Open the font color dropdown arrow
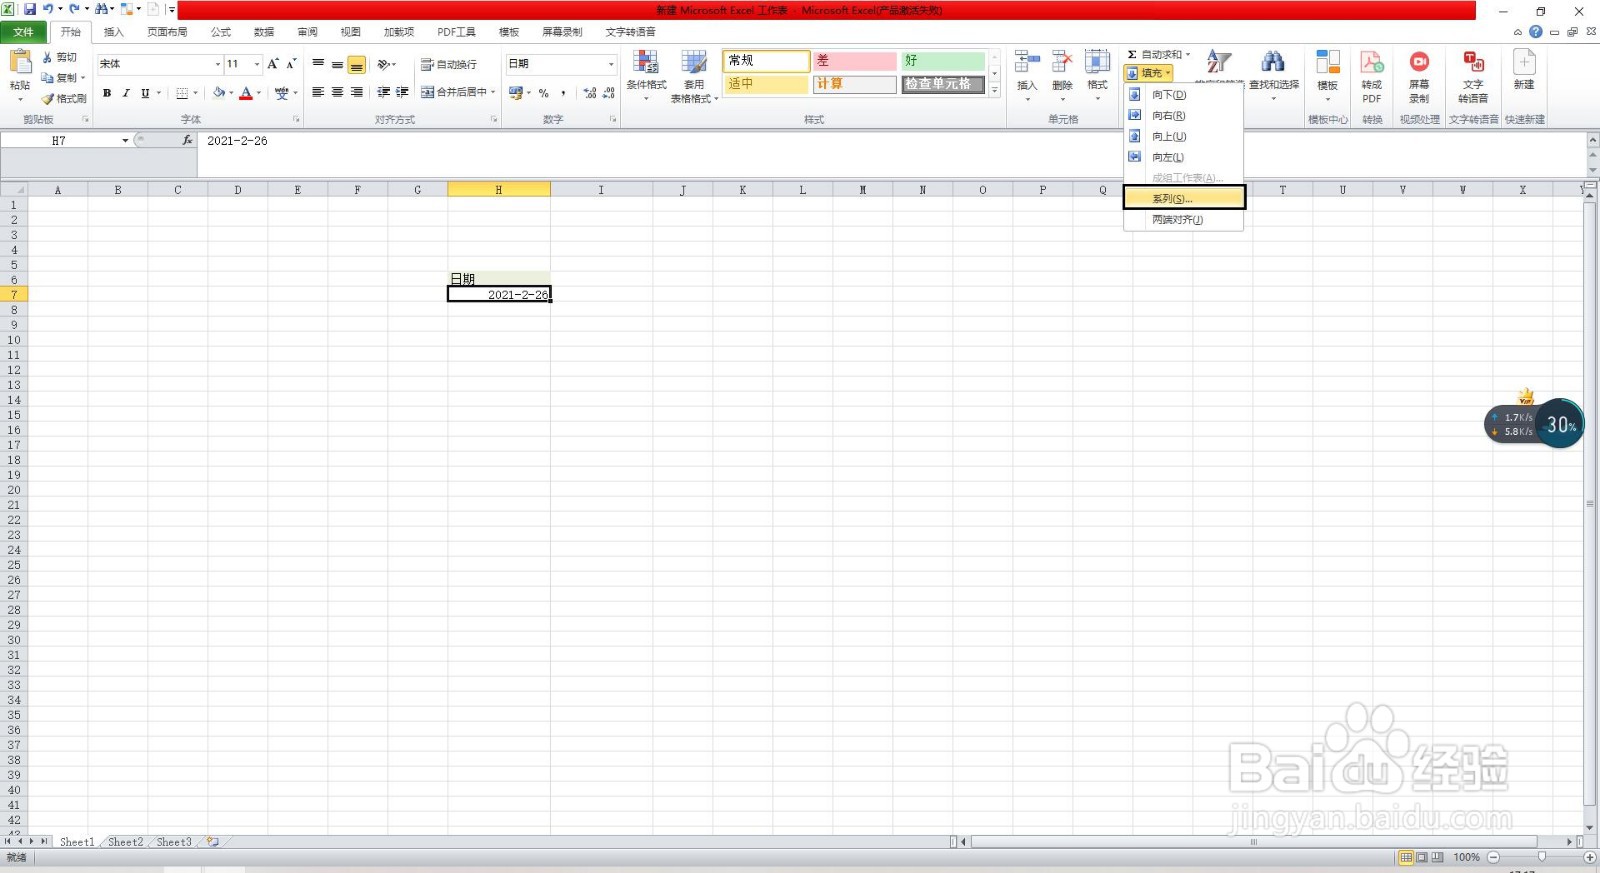Screen dimensions: 1600x873 point(259,93)
